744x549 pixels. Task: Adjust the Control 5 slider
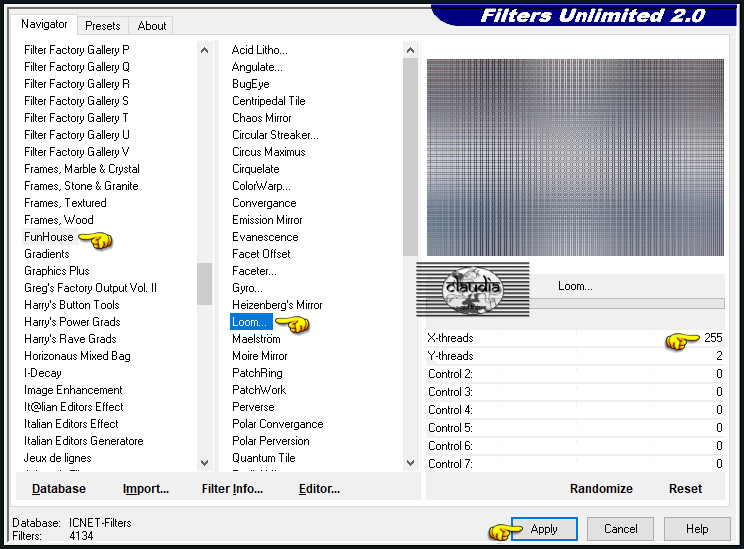(x=575, y=428)
